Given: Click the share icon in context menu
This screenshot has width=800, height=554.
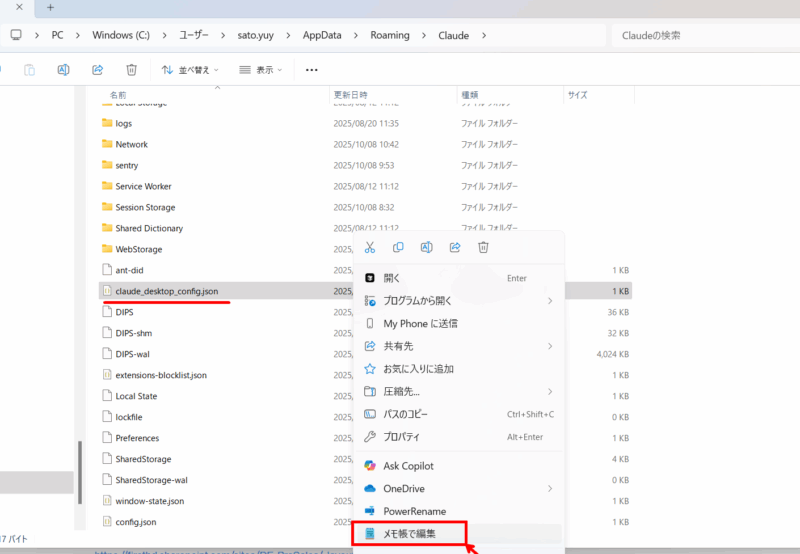Looking at the screenshot, I should pyautogui.click(x=455, y=247).
